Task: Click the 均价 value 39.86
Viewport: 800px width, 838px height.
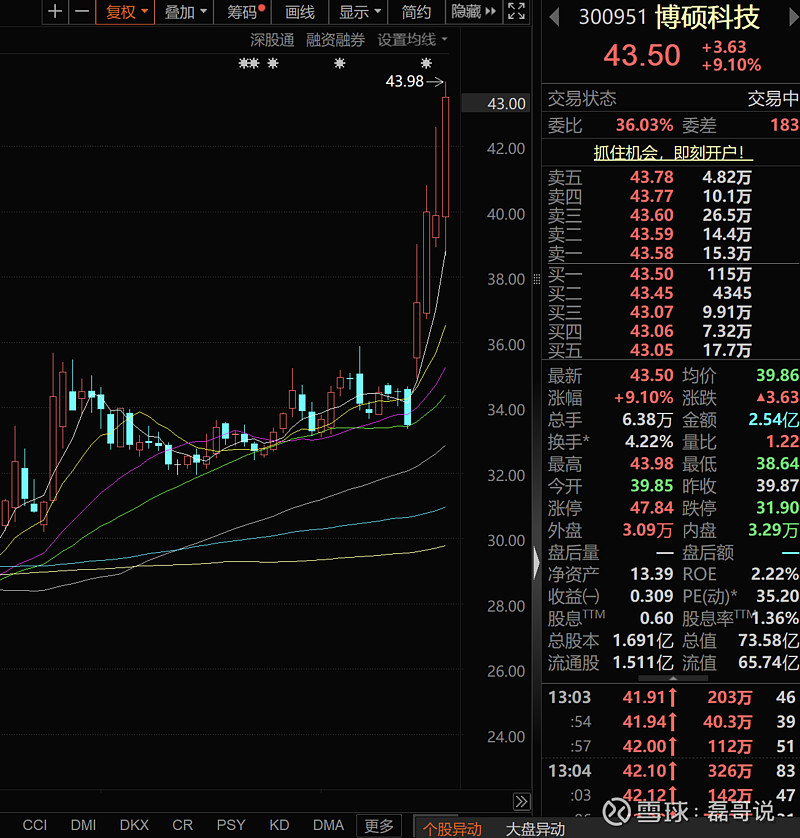Action: [x=778, y=375]
